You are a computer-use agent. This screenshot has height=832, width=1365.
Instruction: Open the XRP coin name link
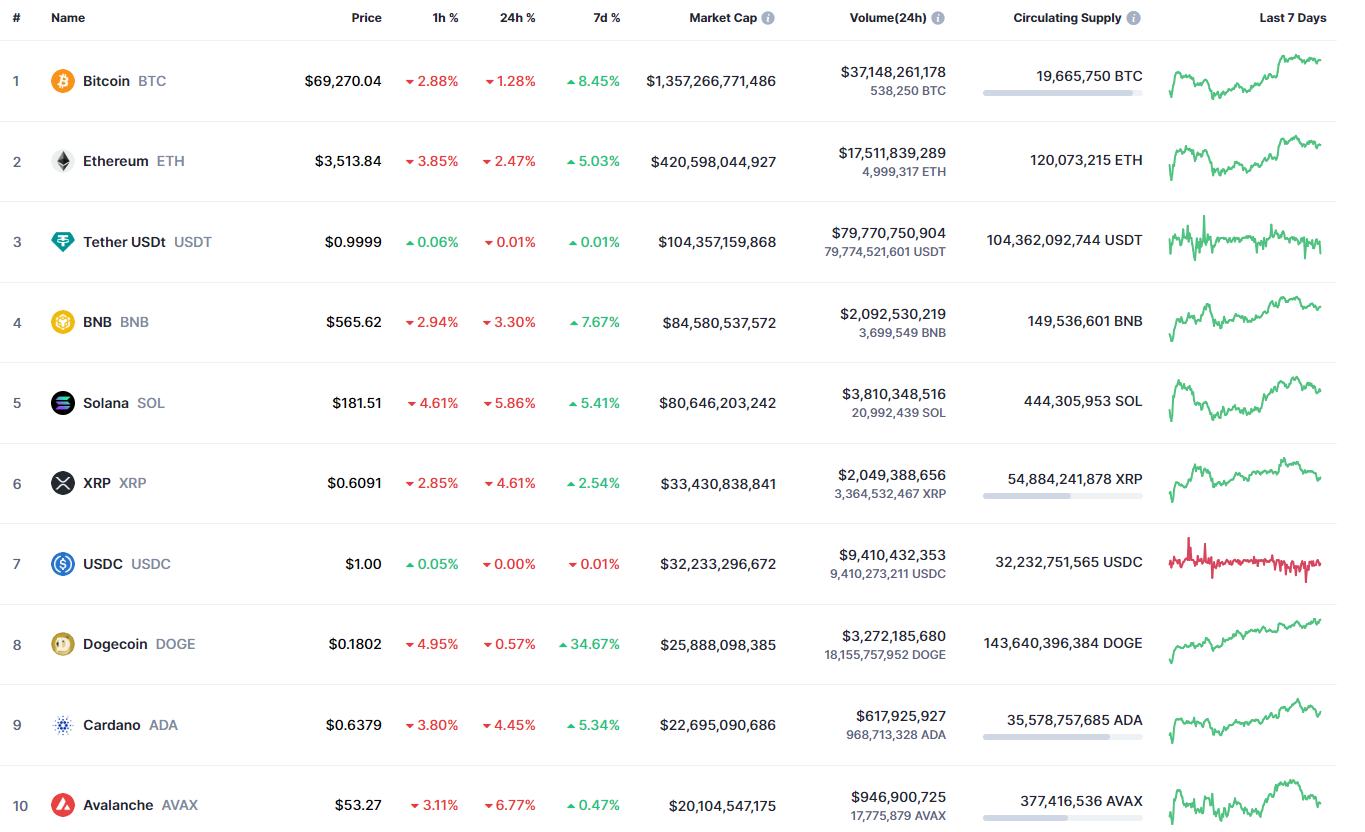click(97, 483)
